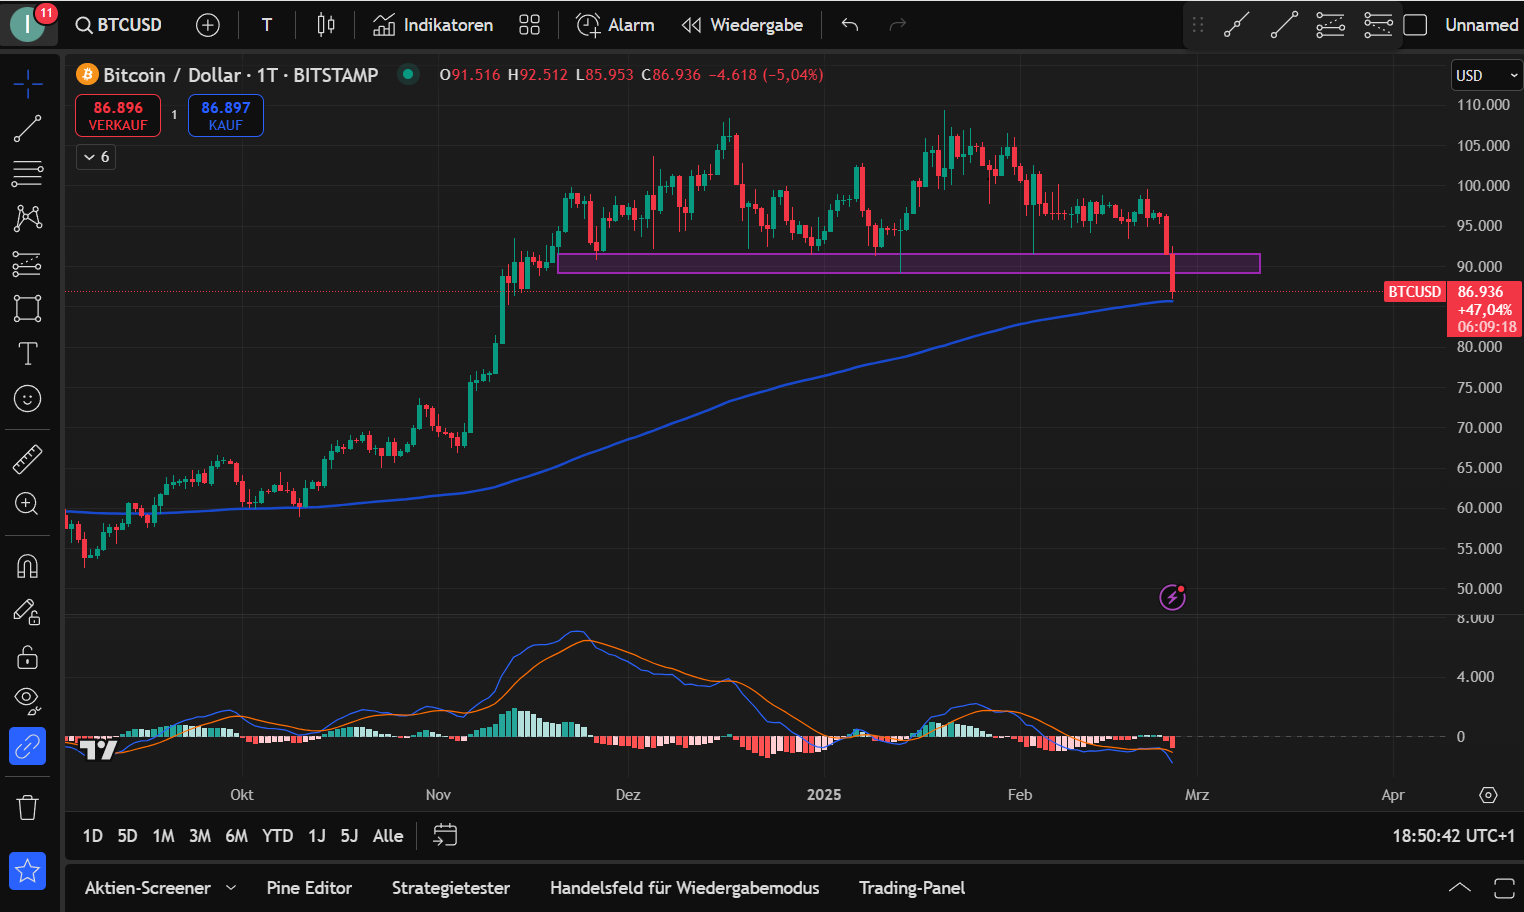Set range to 5D

click(x=127, y=836)
